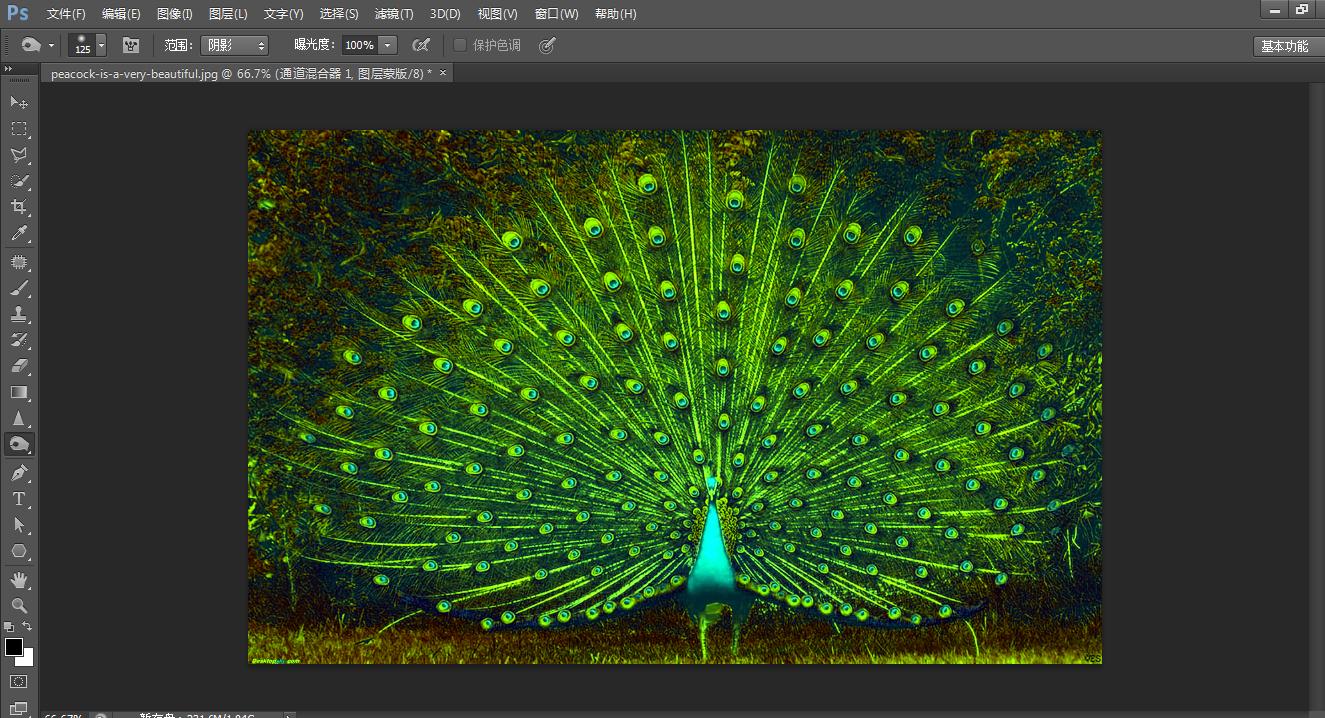This screenshot has width=1325, height=718.
Task: Select the Clone Stamp tool
Action: coord(19,314)
